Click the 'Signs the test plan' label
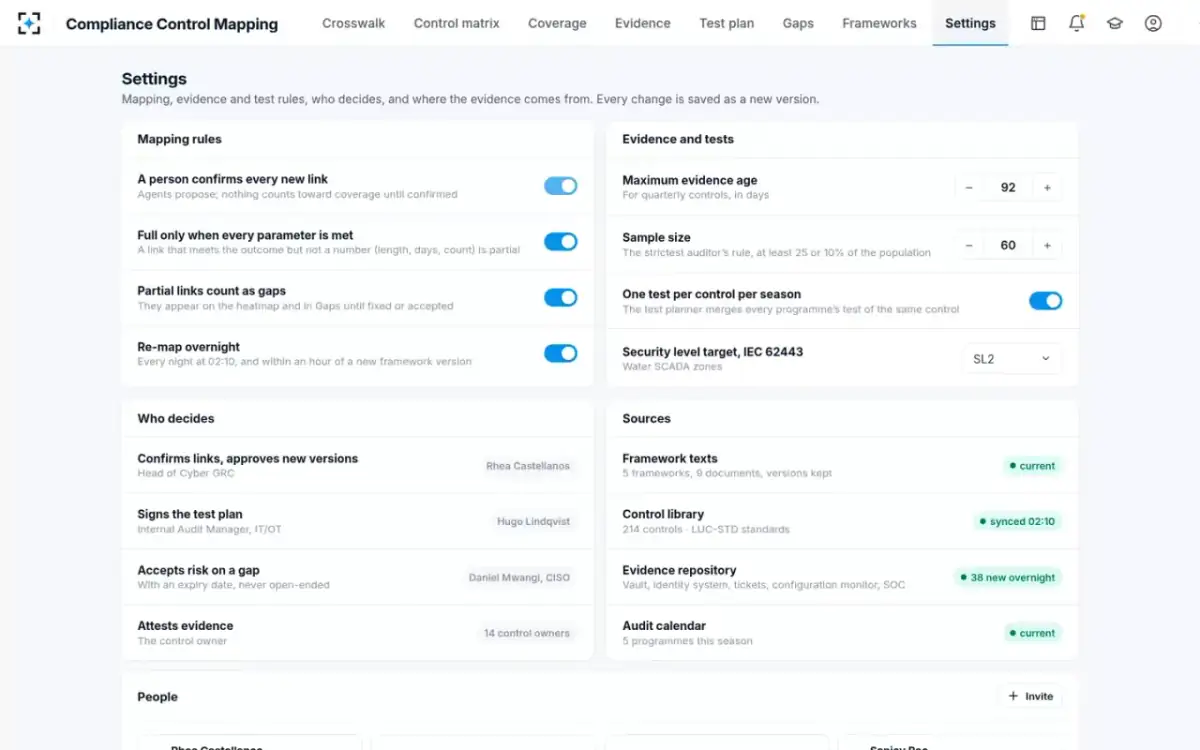The image size is (1200, 750). [190, 514]
